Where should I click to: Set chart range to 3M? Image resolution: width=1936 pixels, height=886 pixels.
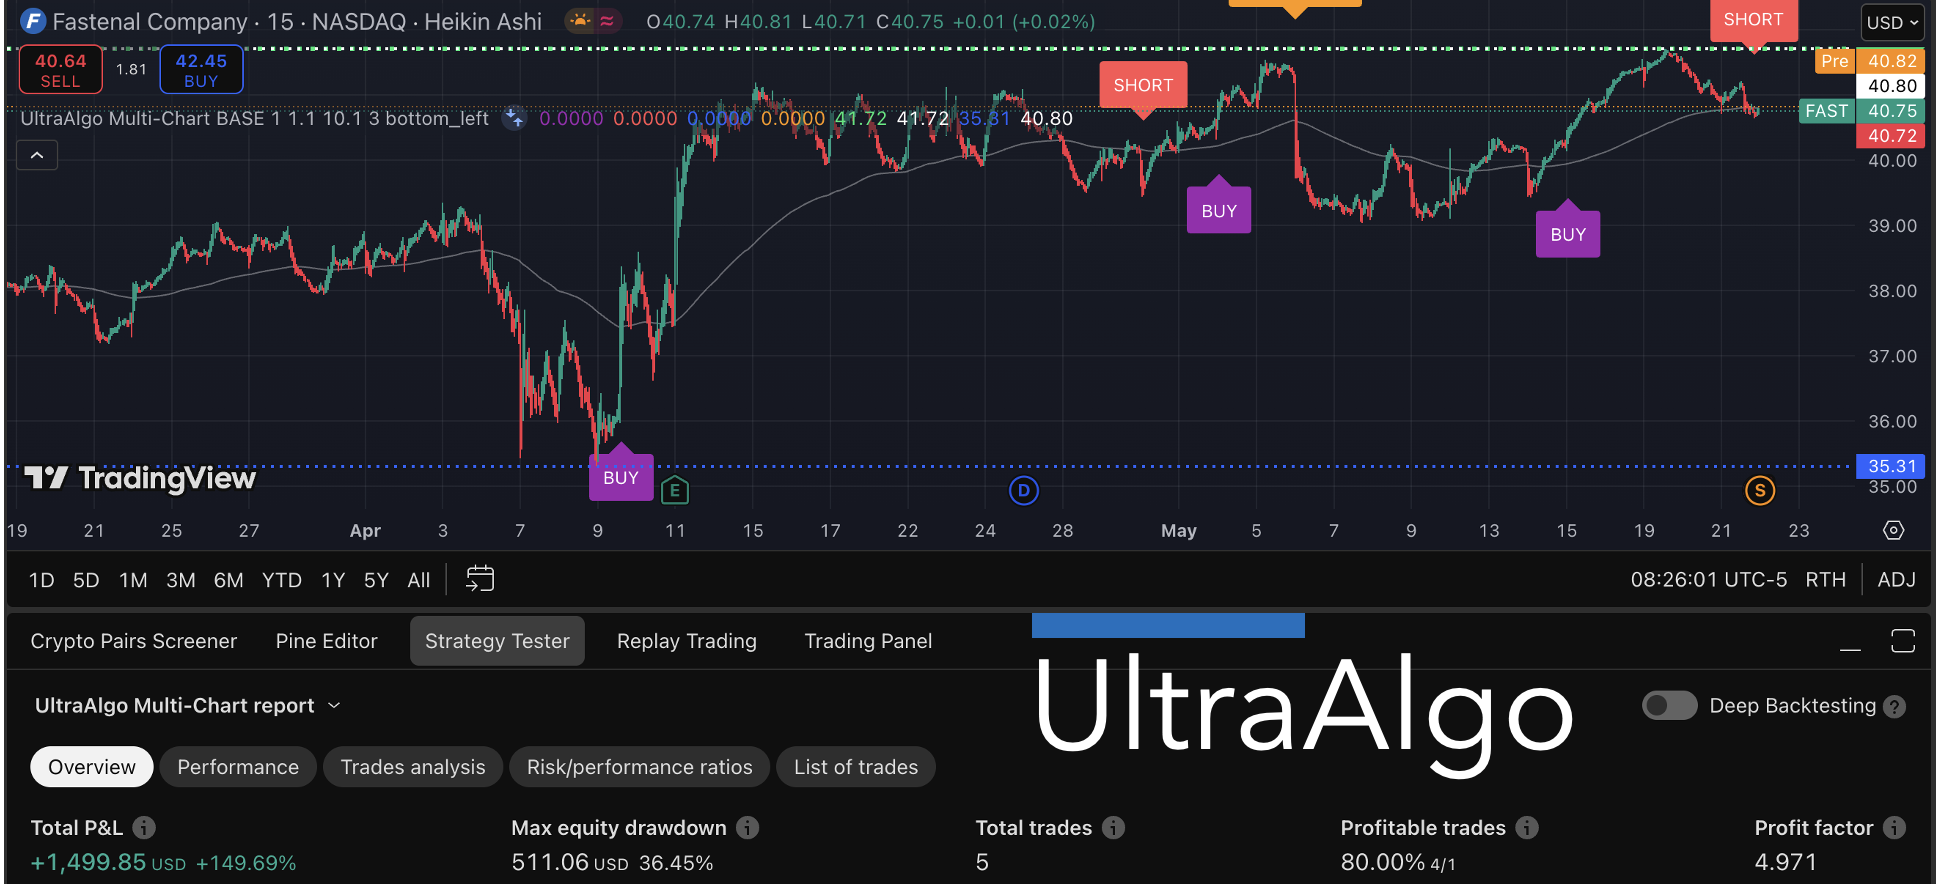click(181, 580)
